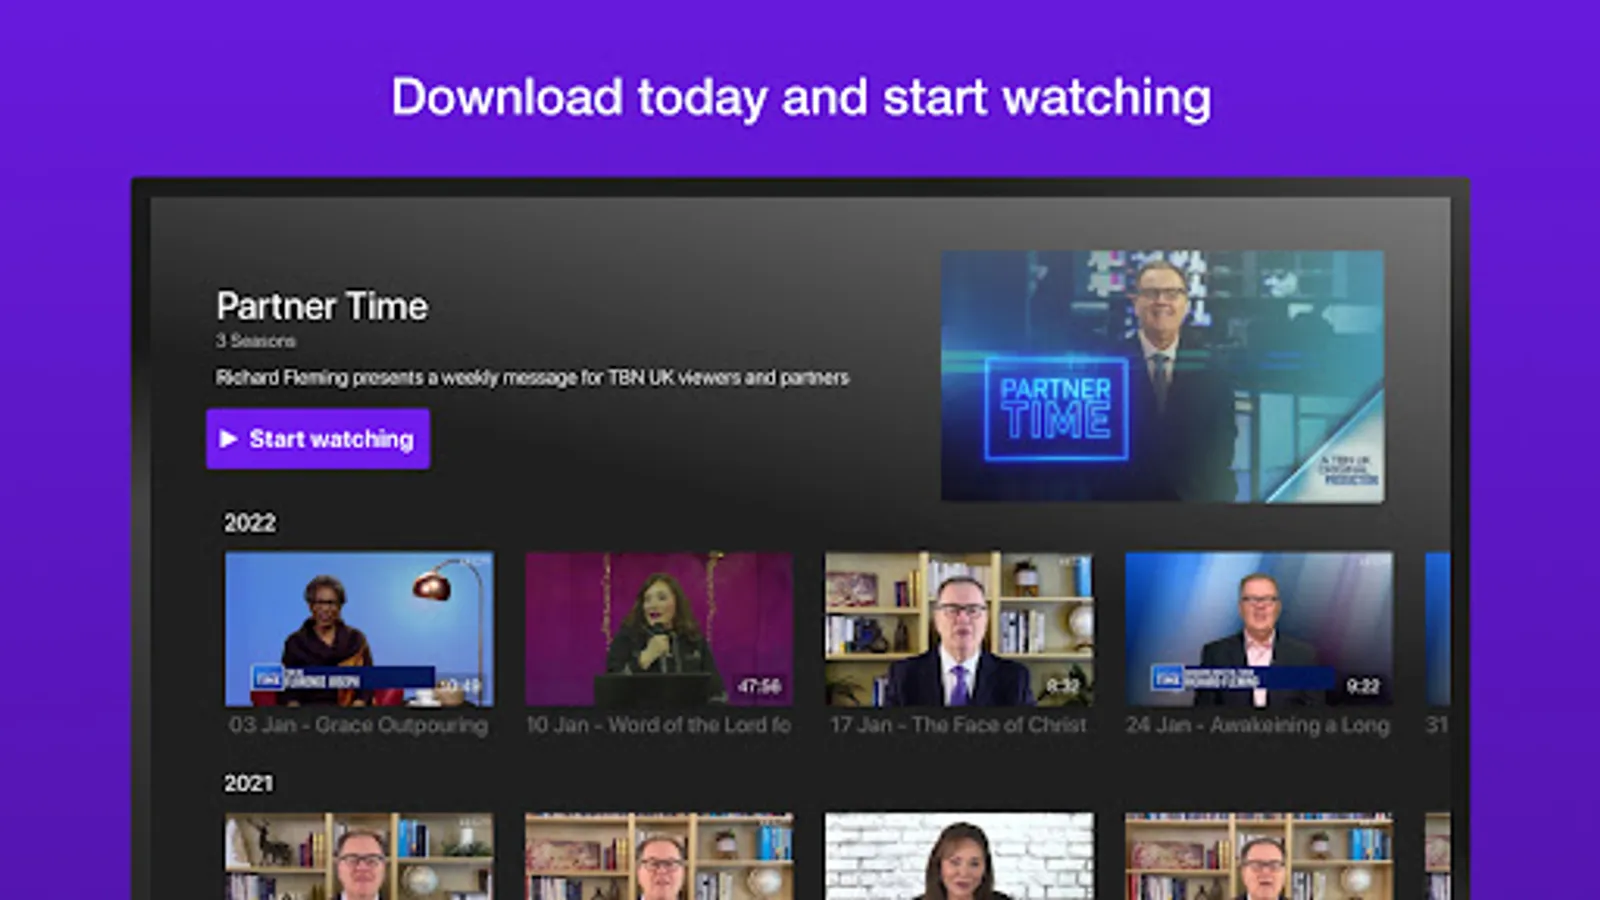The height and width of the screenshot is (900, 1600).
Task: Select the 24 Jan episode thumbnail
Action: (1259, 629)
